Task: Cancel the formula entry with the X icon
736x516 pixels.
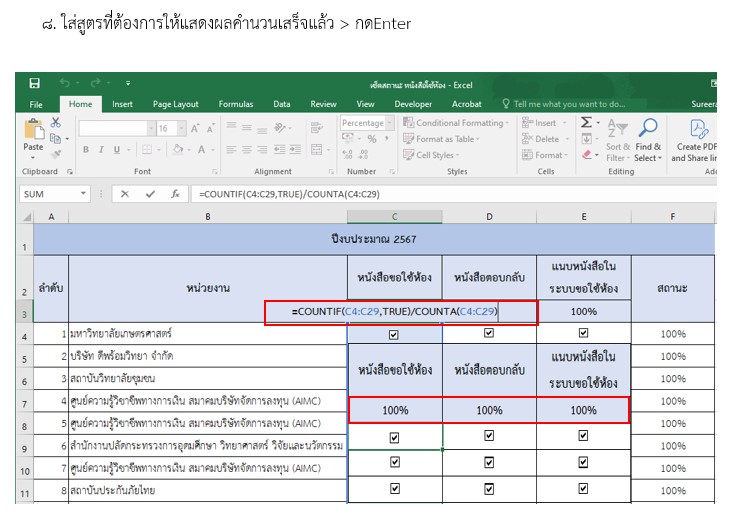Action: pyautogui.click(x=125, y=194)
